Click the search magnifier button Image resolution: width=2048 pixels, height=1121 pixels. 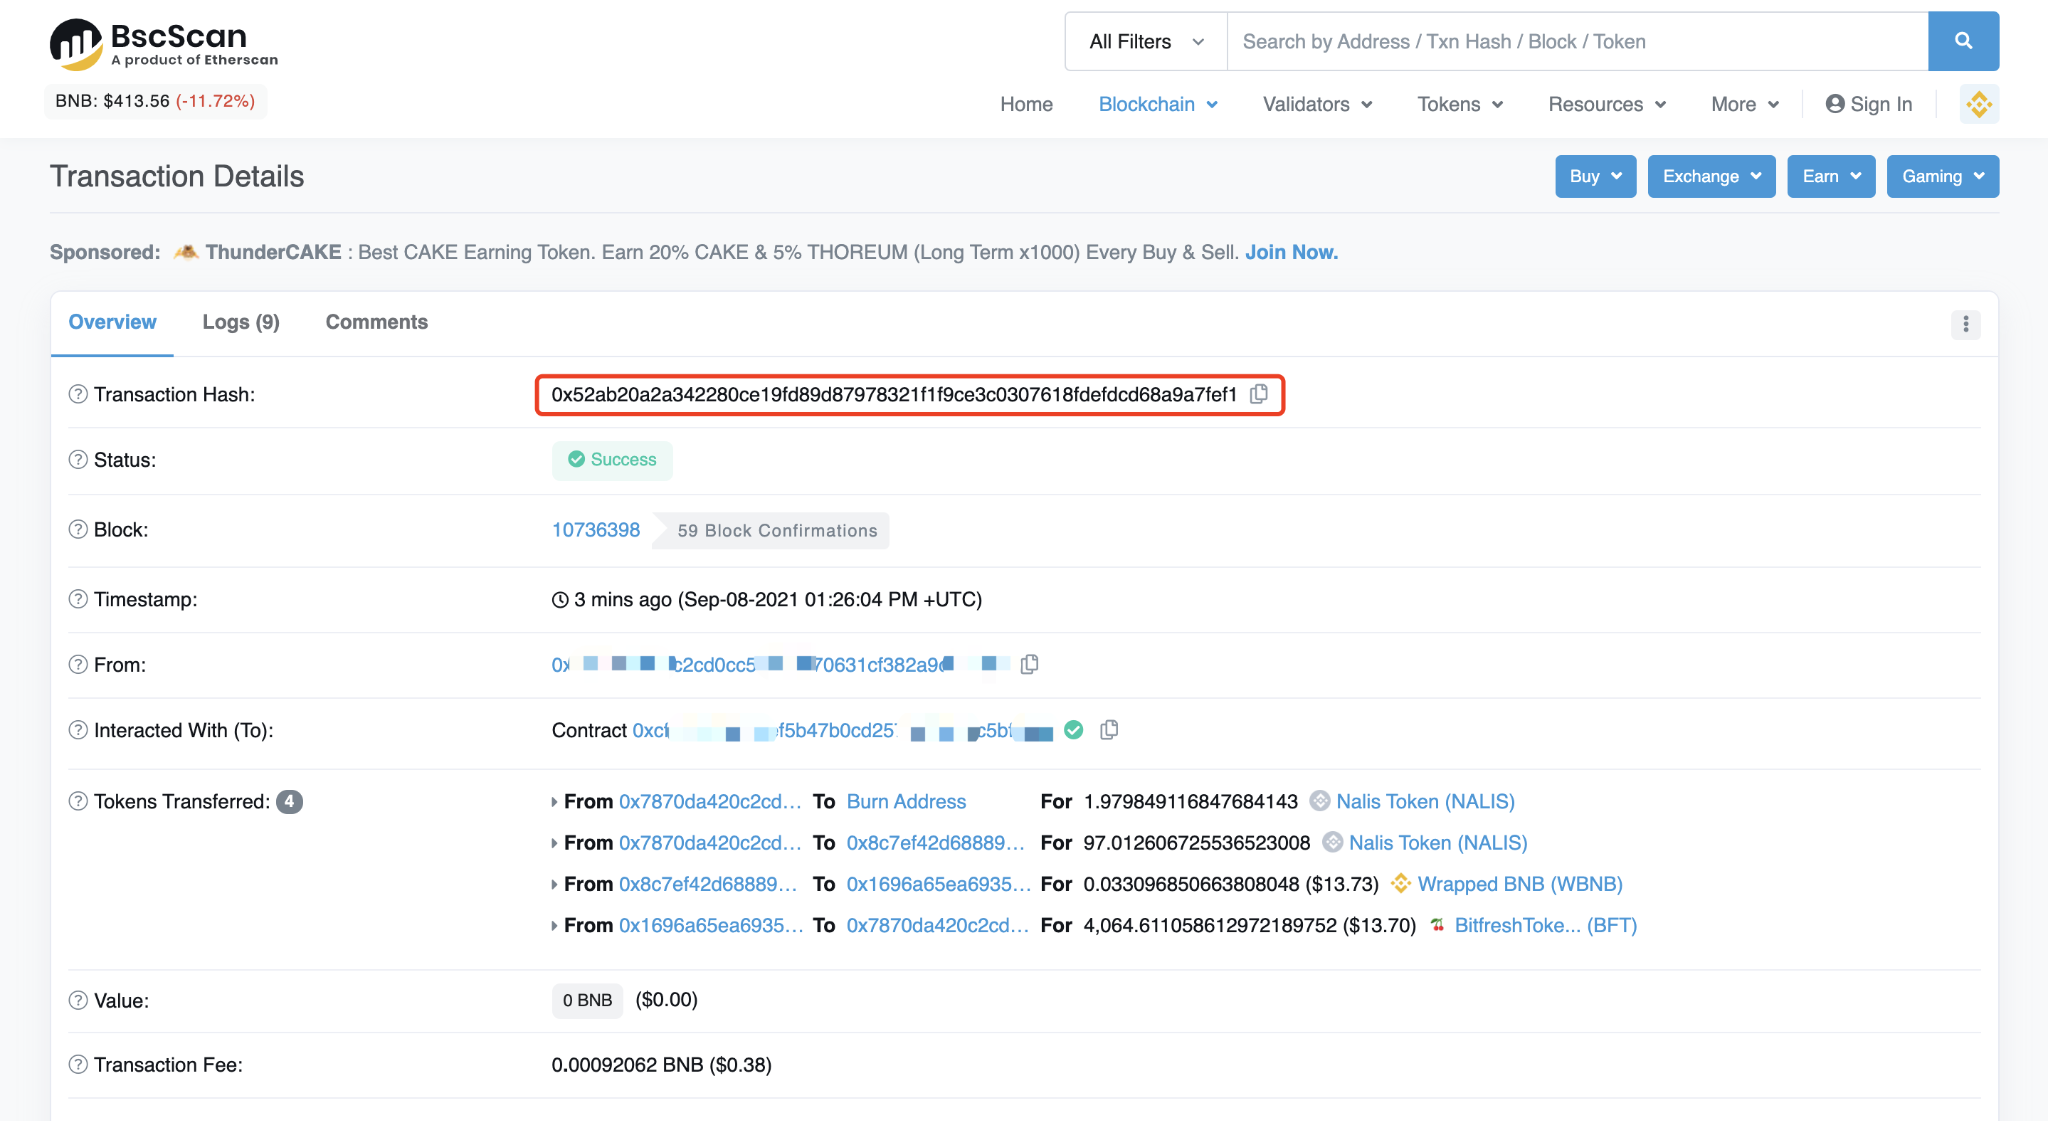[x=1962, y=41]
